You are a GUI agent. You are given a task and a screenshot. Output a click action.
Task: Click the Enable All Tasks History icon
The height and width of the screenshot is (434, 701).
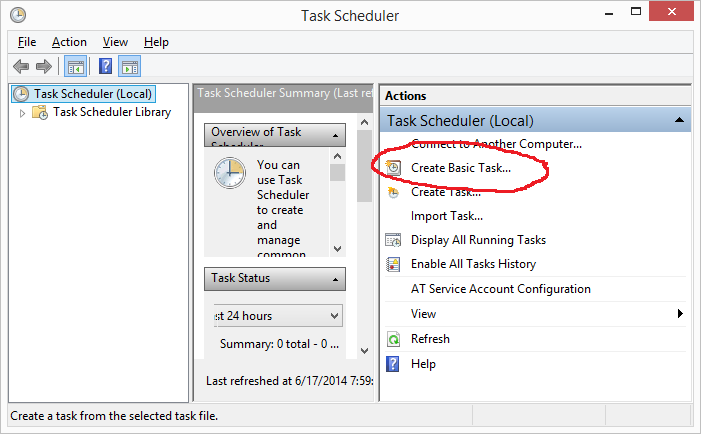click(x=393, y=264)
